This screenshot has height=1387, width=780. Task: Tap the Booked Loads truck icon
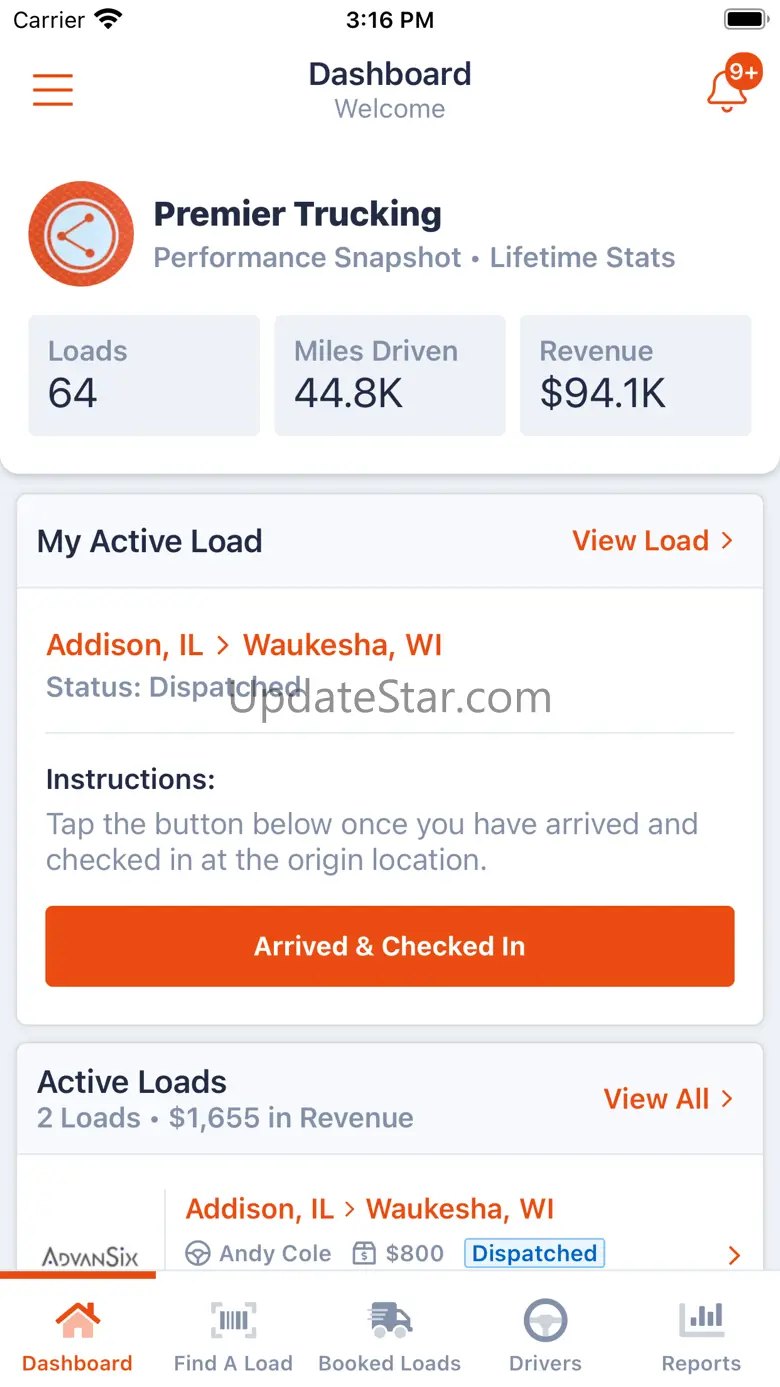(x=389, y=1320)
